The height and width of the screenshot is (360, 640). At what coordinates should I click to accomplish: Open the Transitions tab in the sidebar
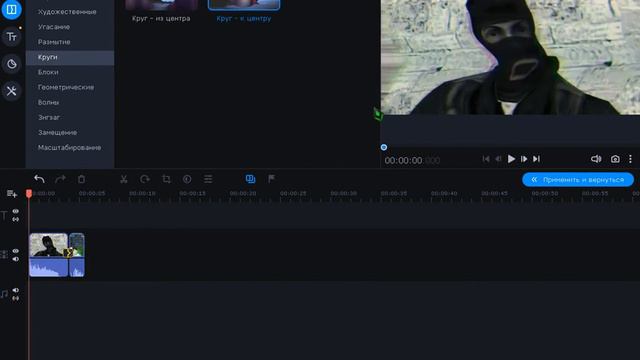click(11, 9)
